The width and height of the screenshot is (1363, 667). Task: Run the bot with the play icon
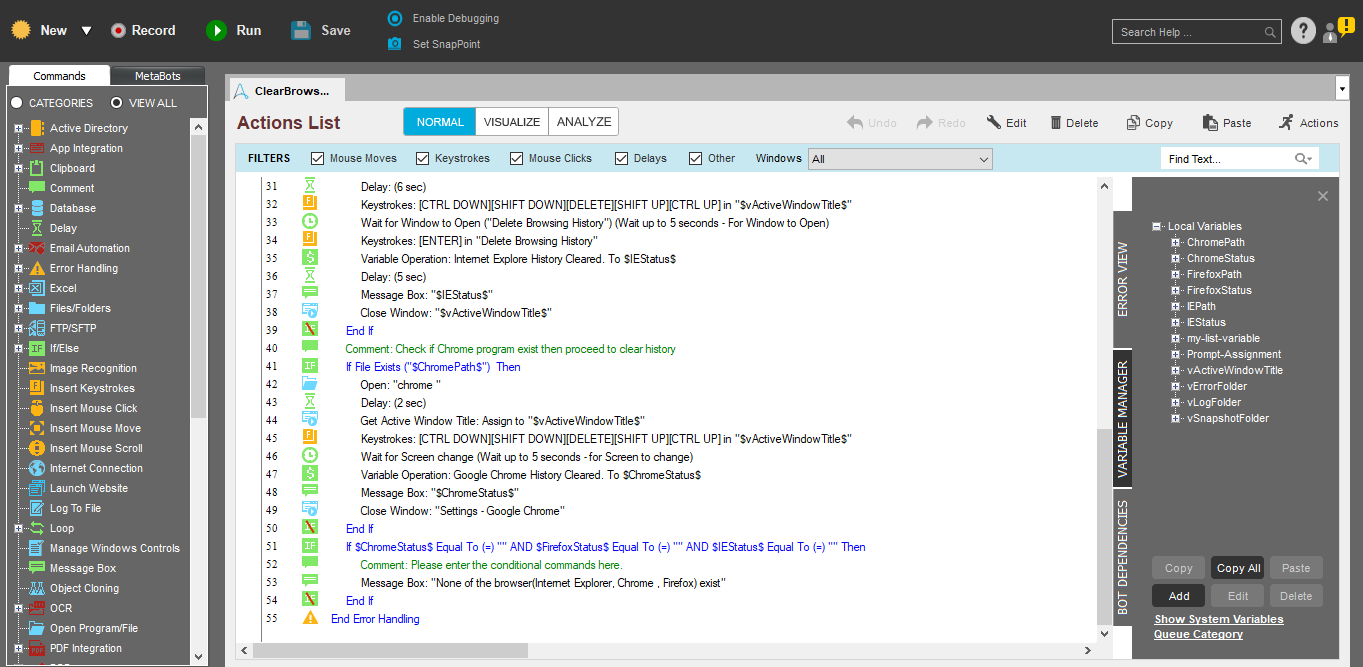click(216, 31)
